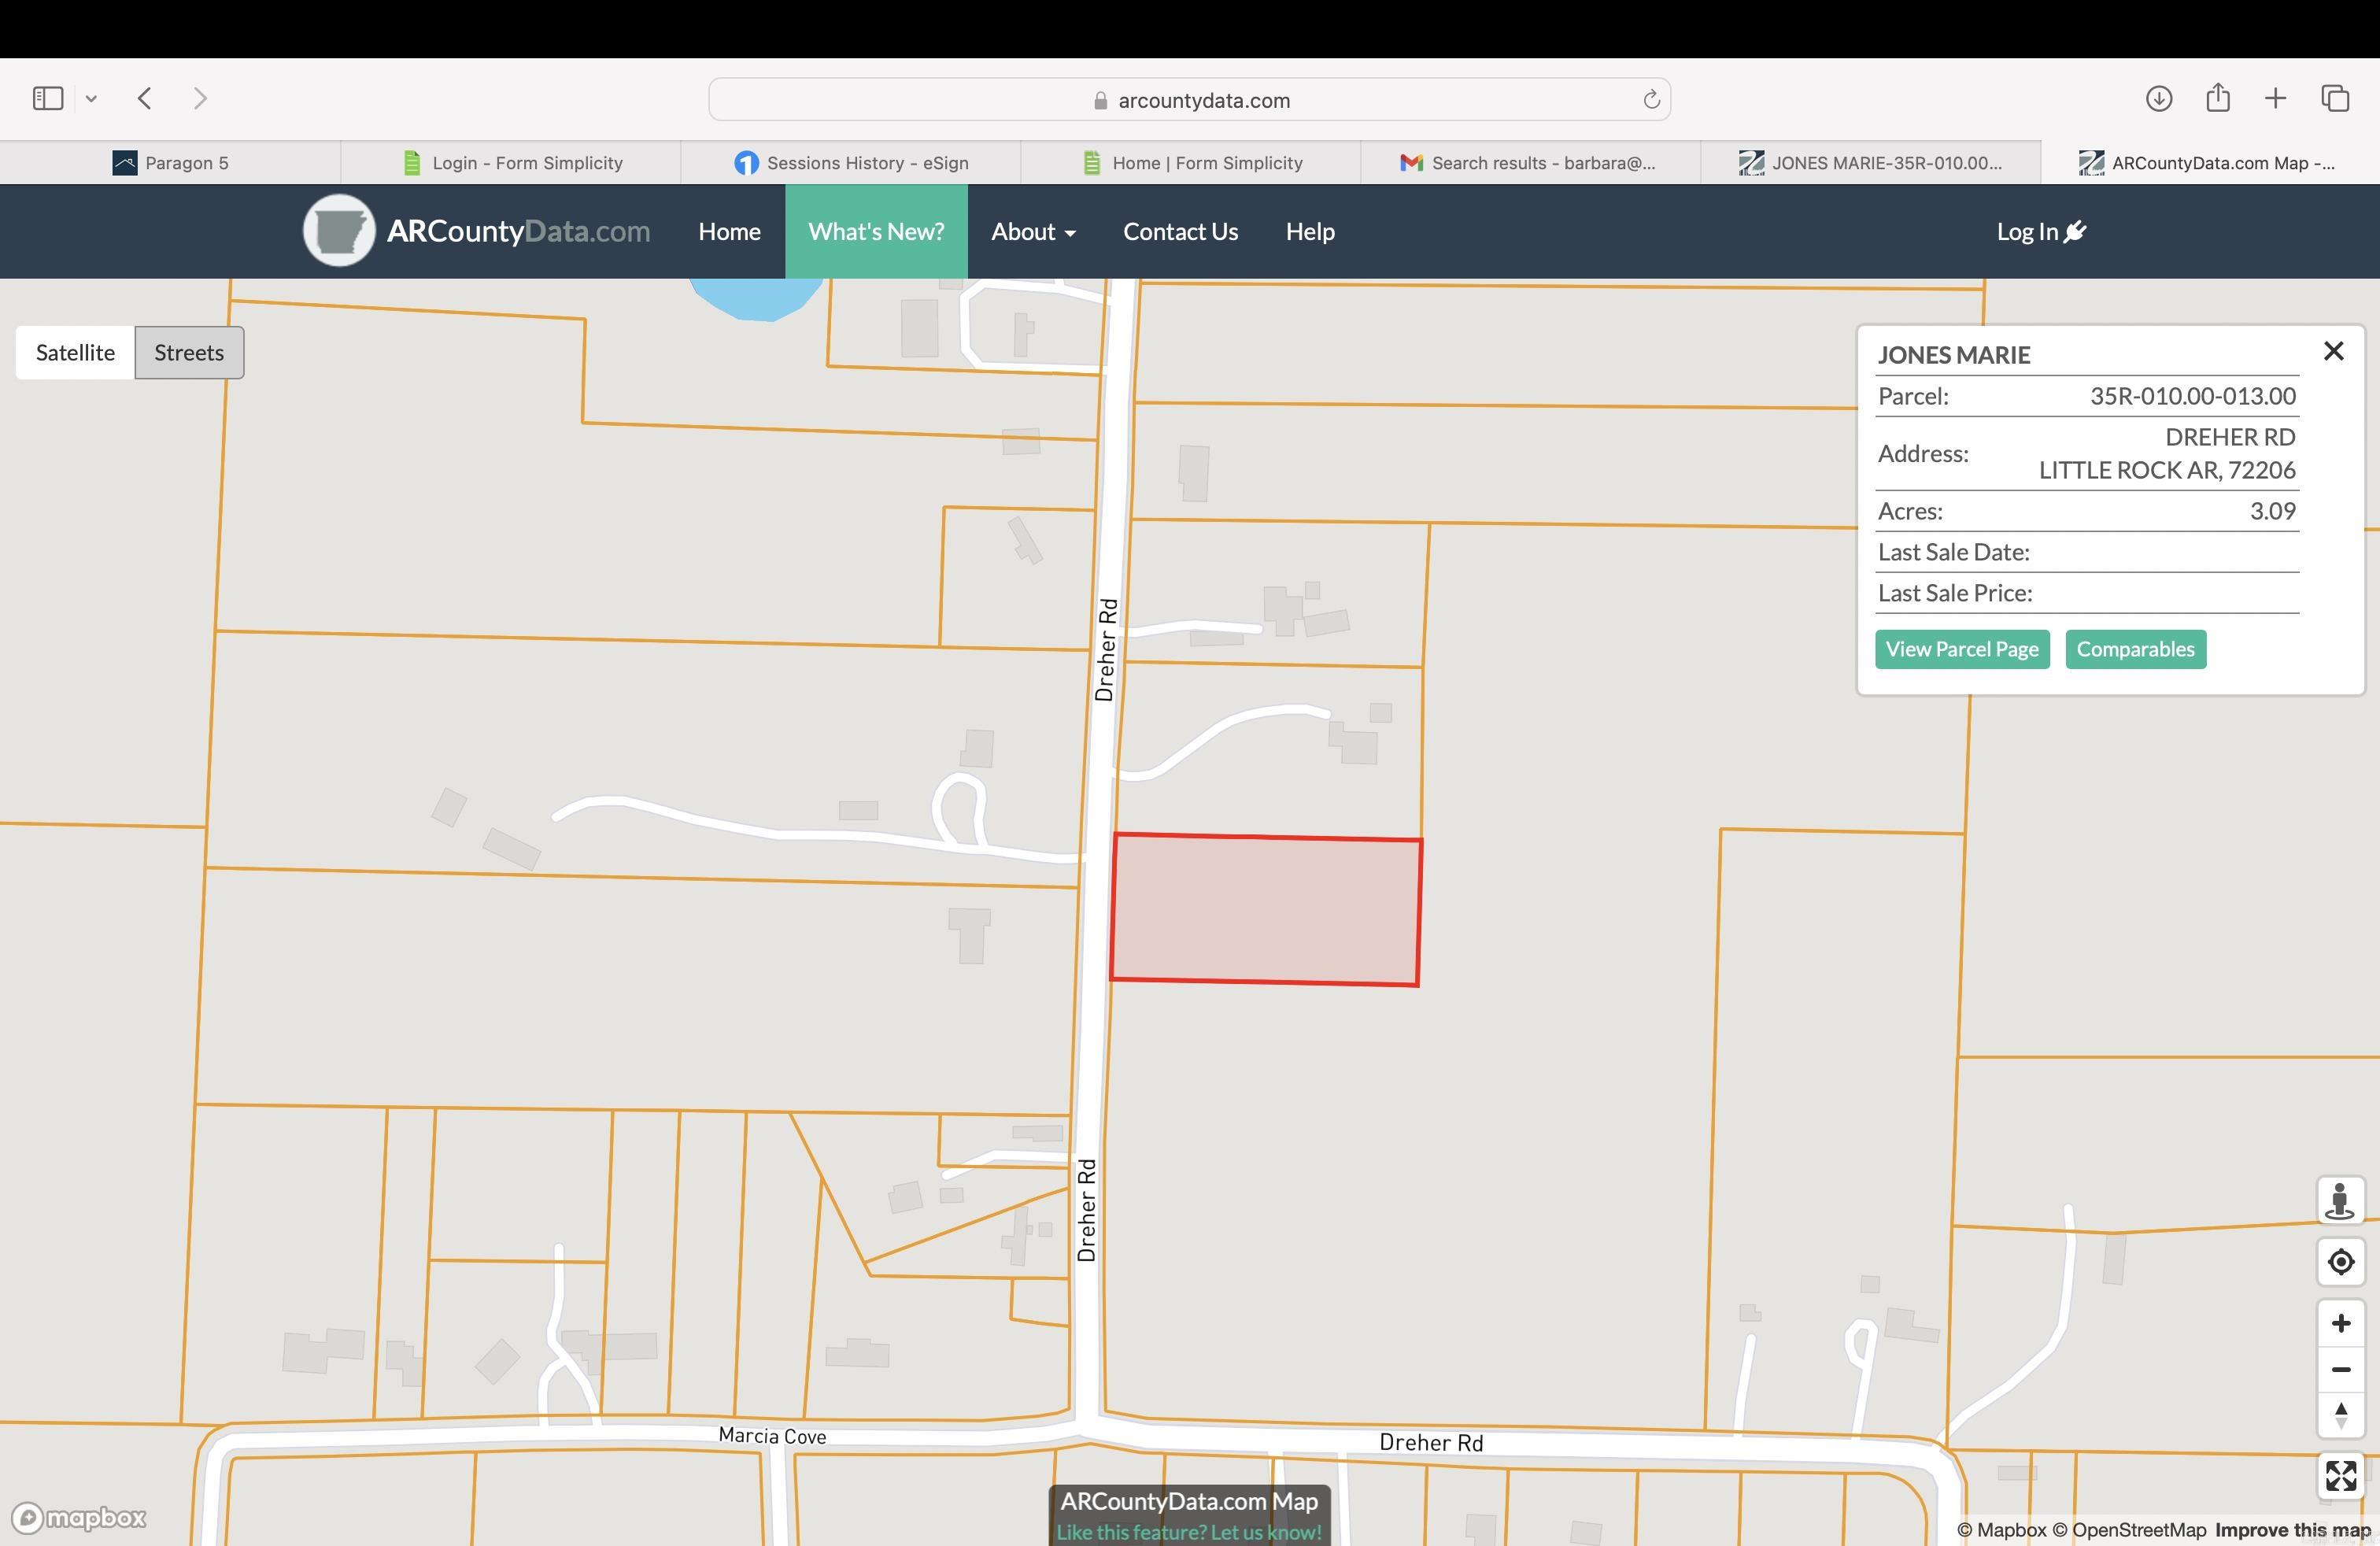This screenshot has width=2380, height=1546.
Task: Open sidebar options dropdown chevron
Action: tap(91, 98)
